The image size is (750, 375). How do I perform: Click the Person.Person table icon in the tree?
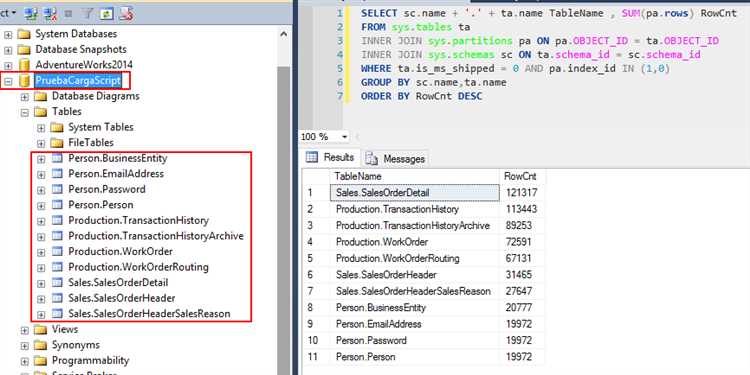pos(57,205)
